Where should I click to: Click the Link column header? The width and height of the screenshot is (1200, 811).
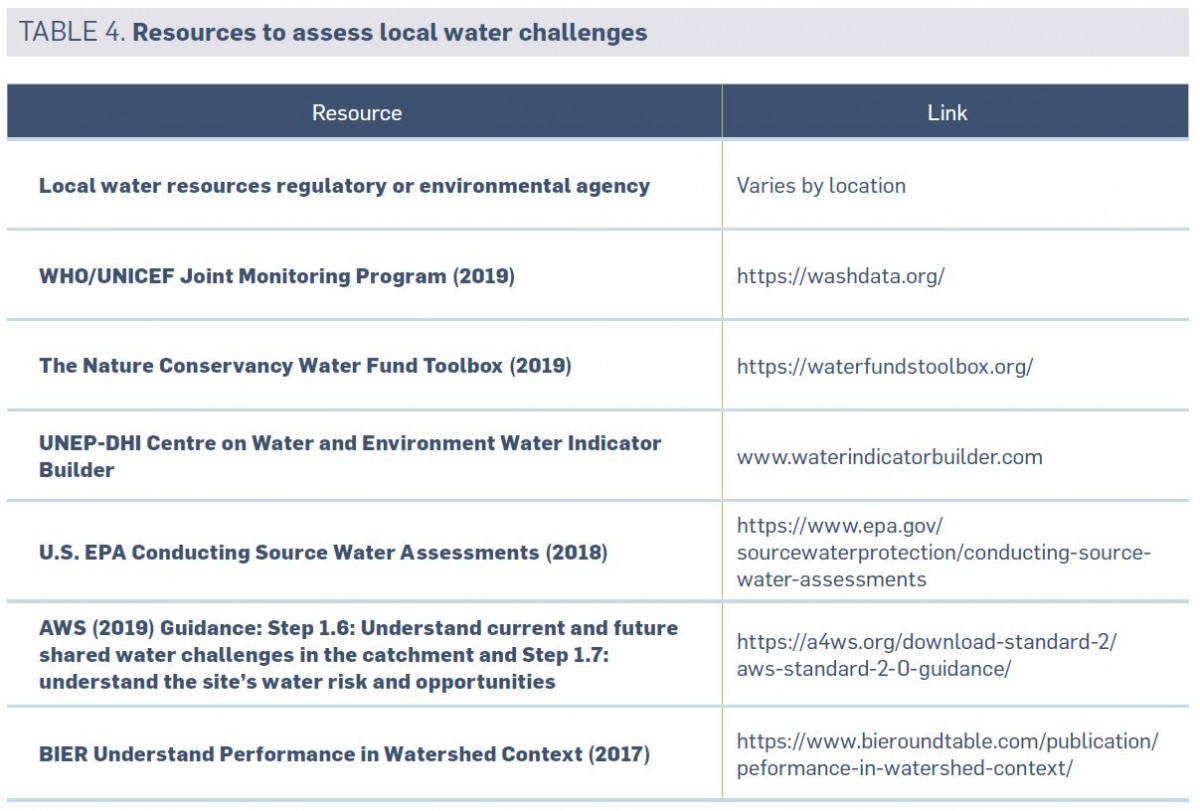947,113
